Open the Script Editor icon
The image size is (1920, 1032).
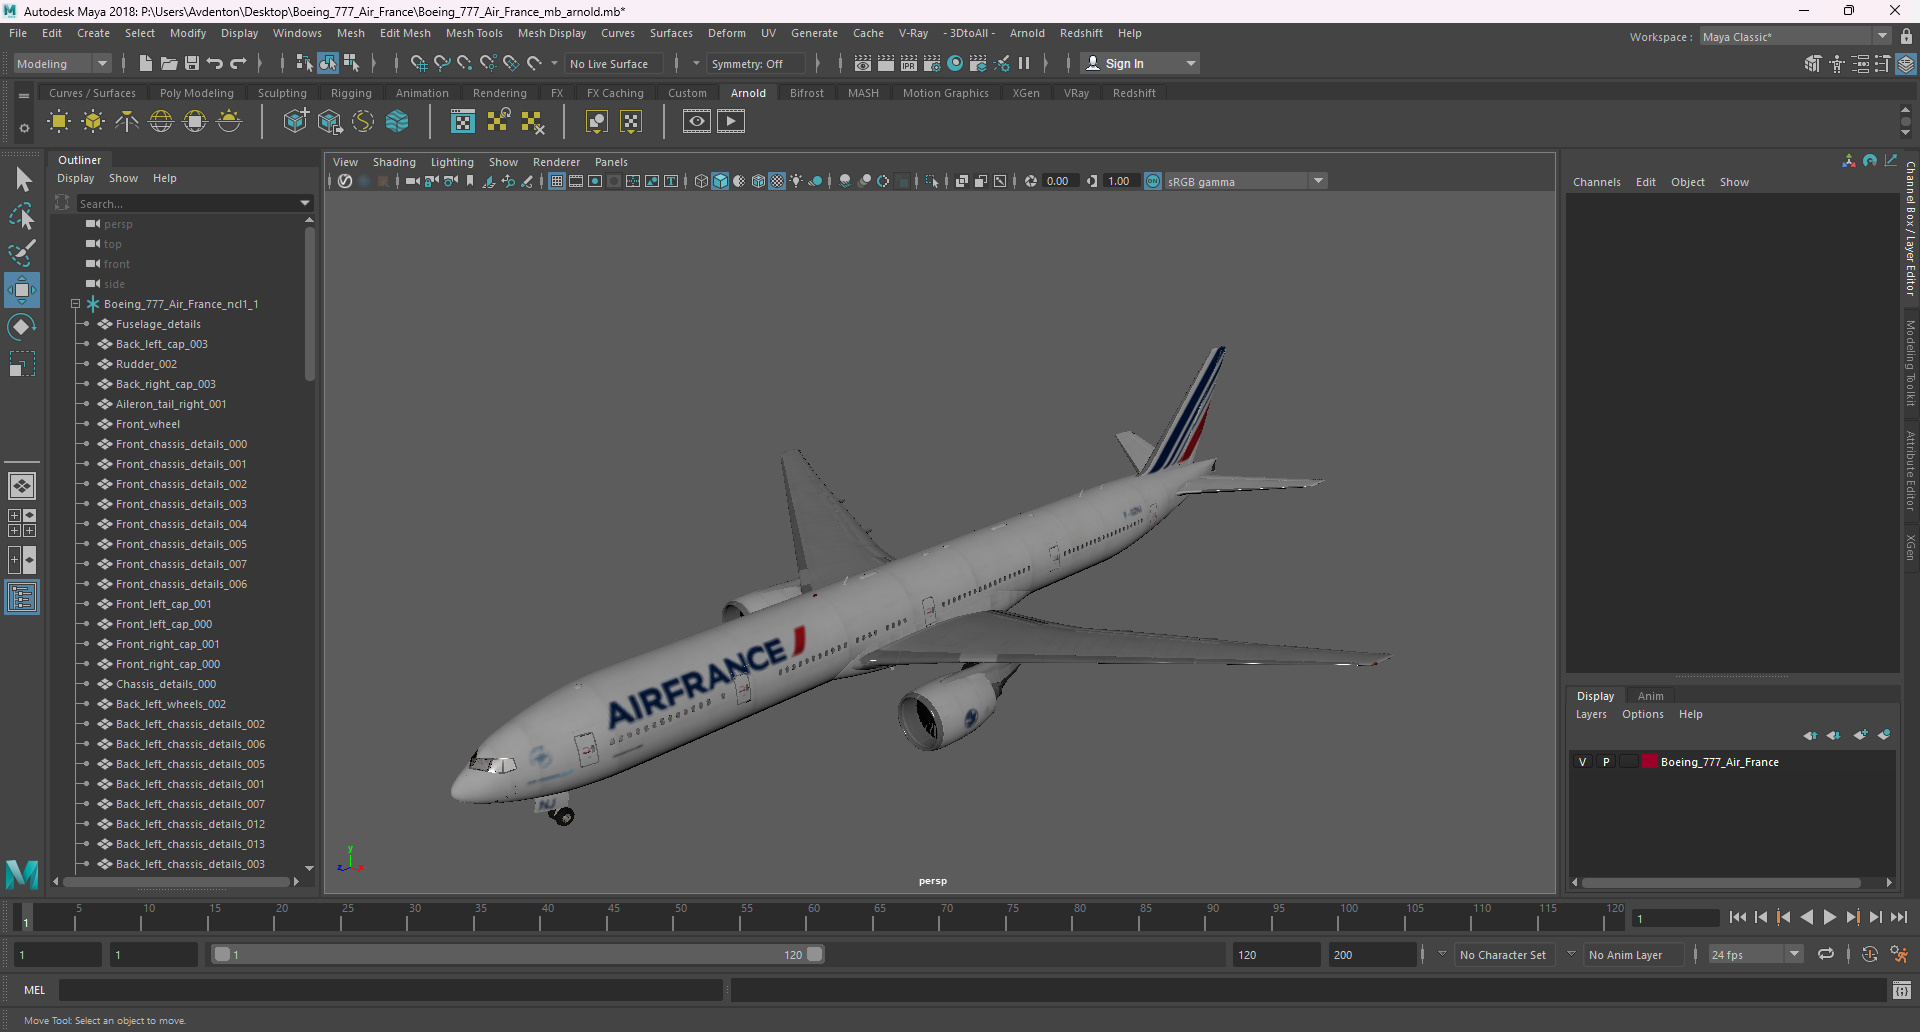(1902, 990)
